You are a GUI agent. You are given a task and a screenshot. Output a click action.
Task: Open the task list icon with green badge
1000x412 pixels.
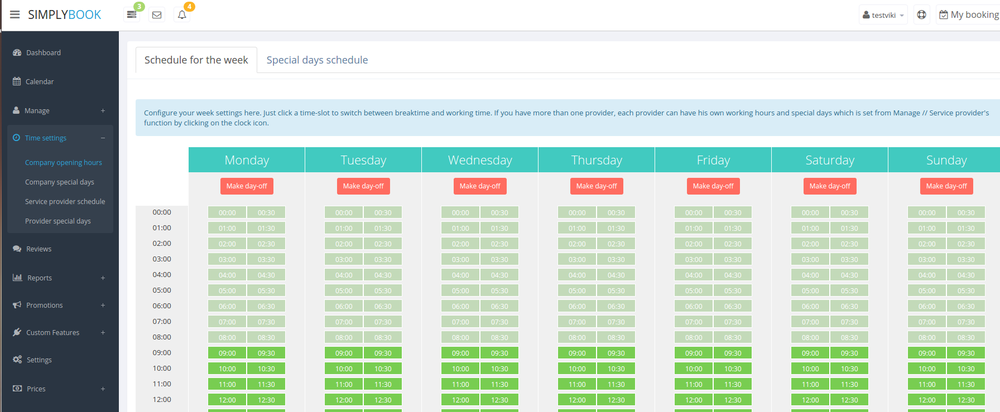tap(132, 15)
